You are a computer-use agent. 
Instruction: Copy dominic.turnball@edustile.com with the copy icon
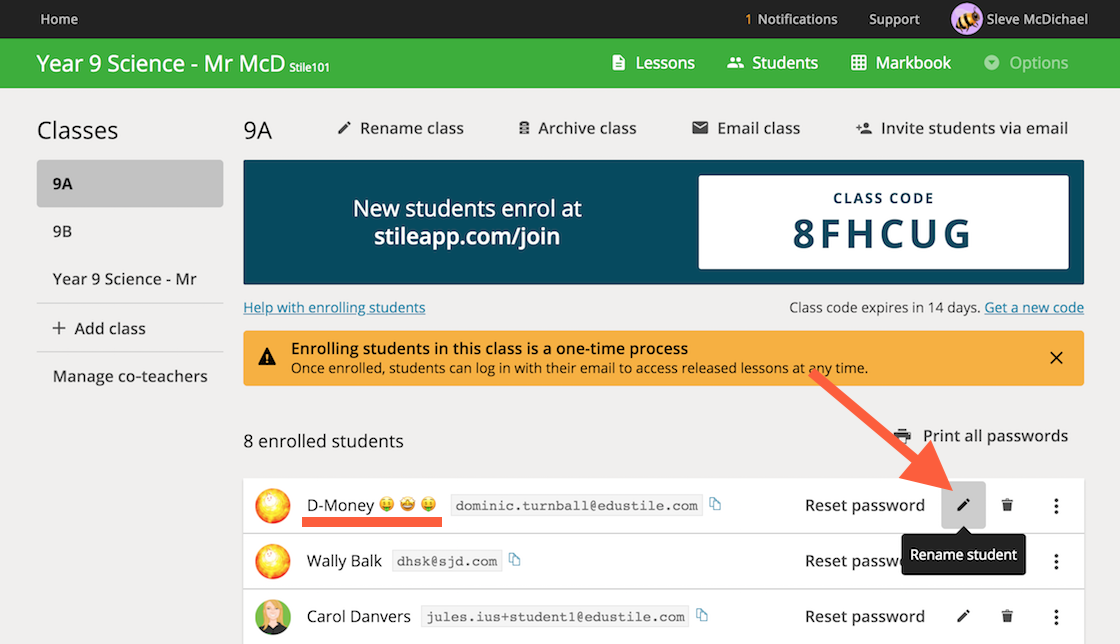[715, 503]
